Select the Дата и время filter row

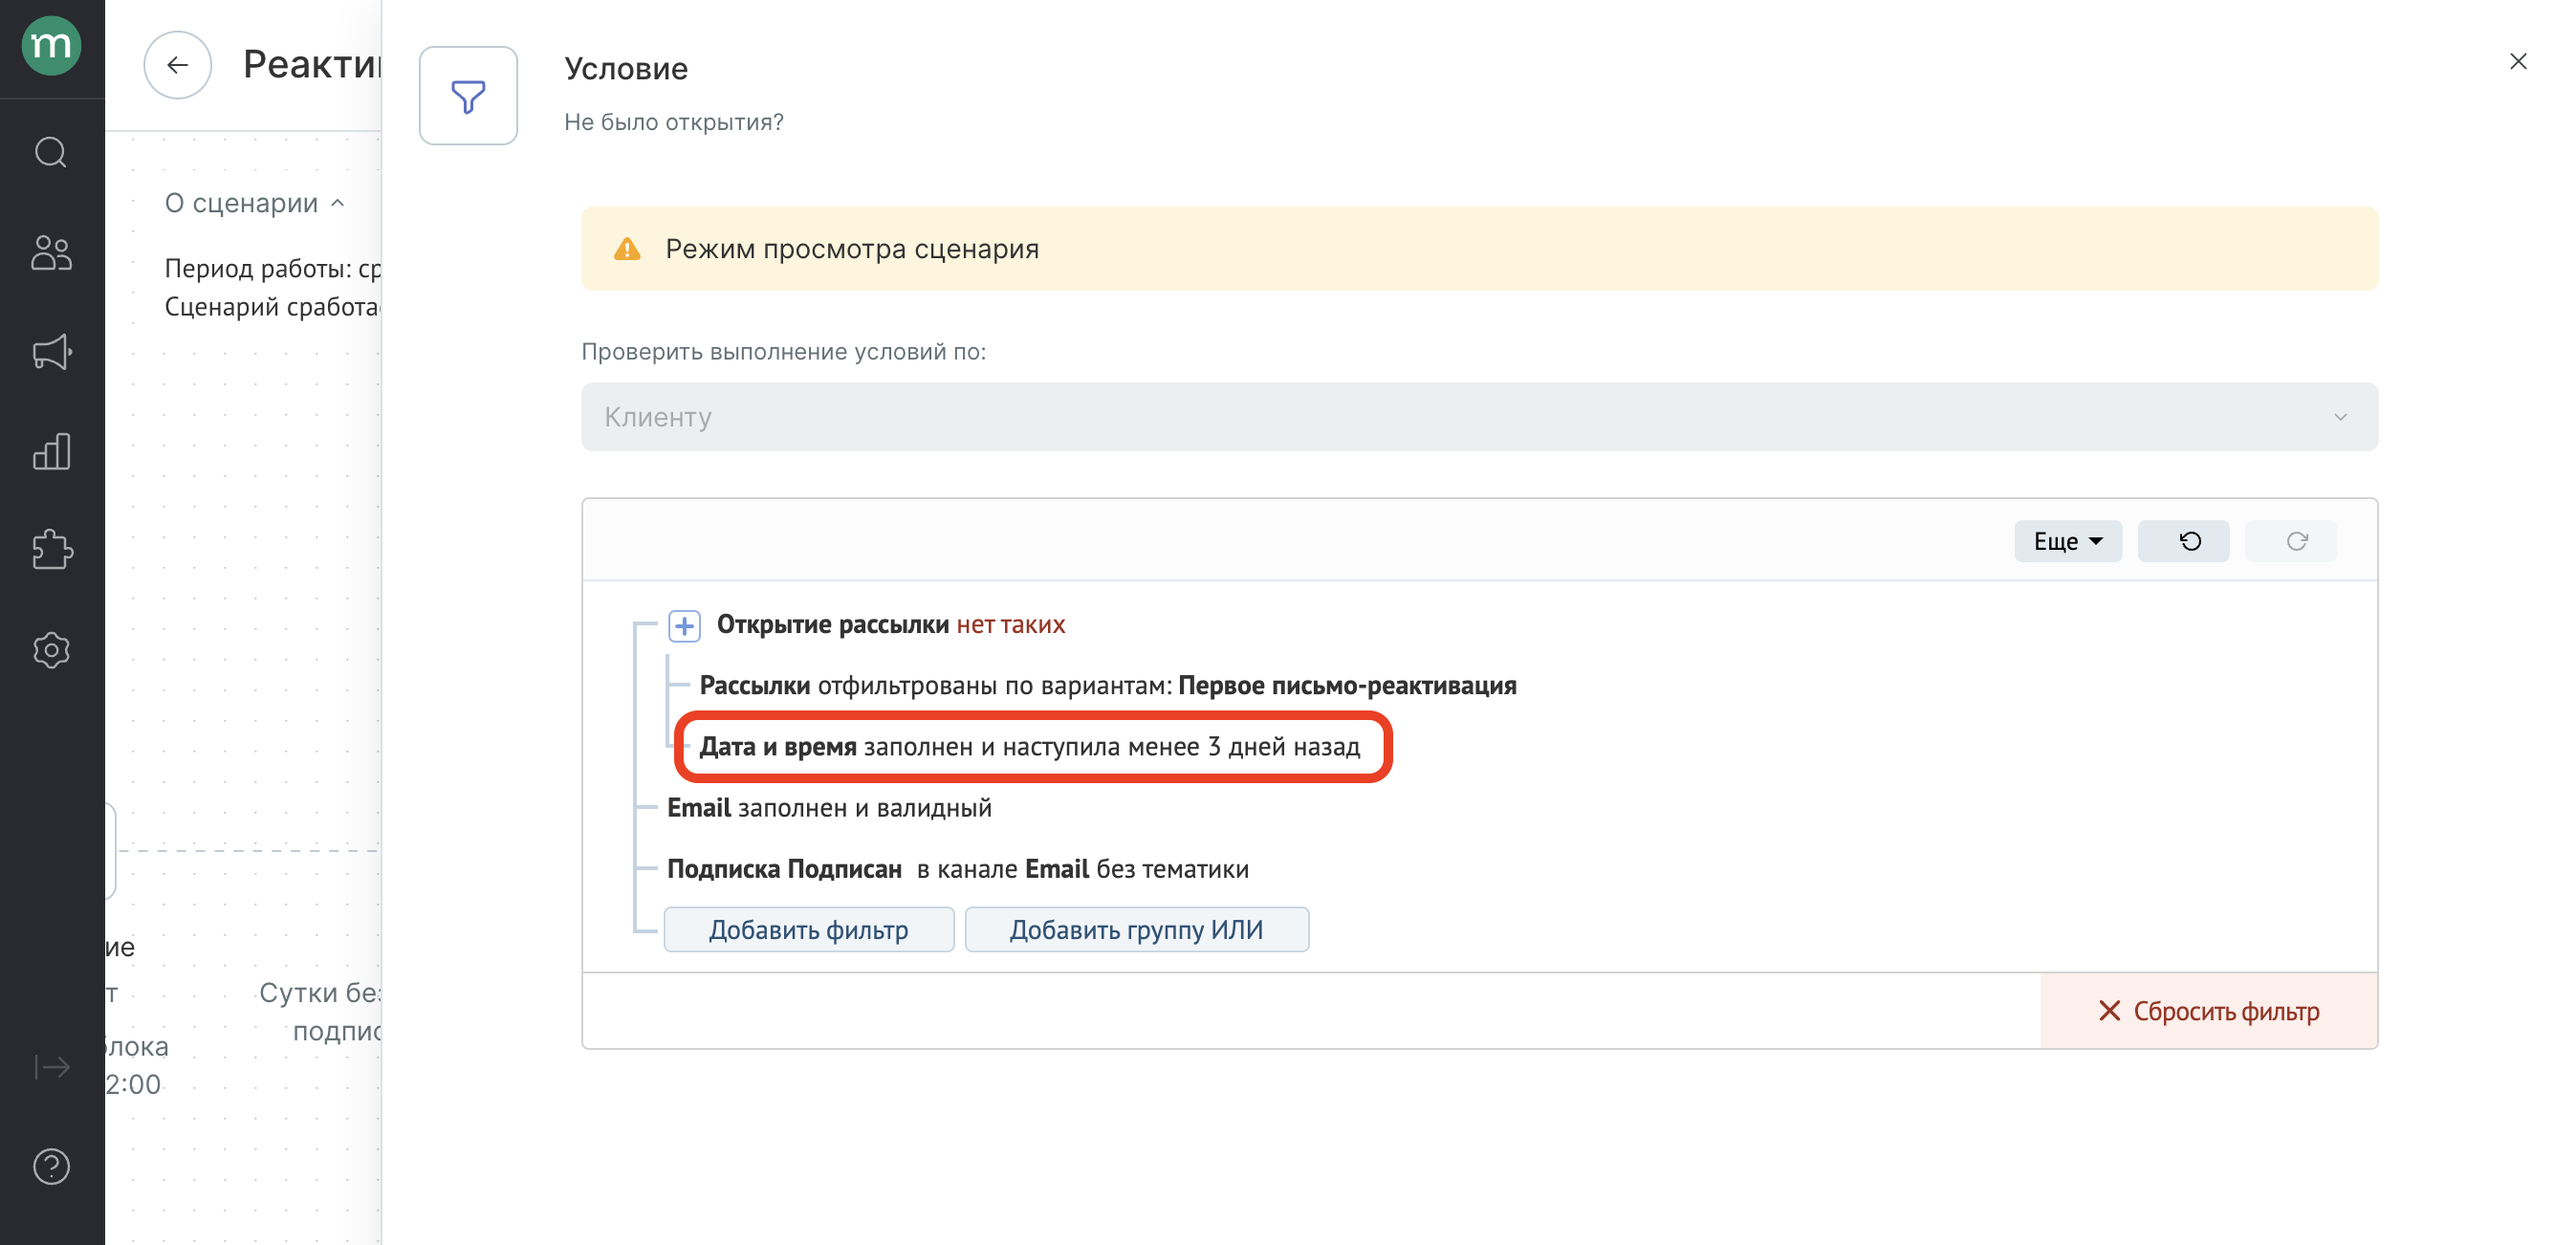pyautogui.click(x=1030, y=747)
